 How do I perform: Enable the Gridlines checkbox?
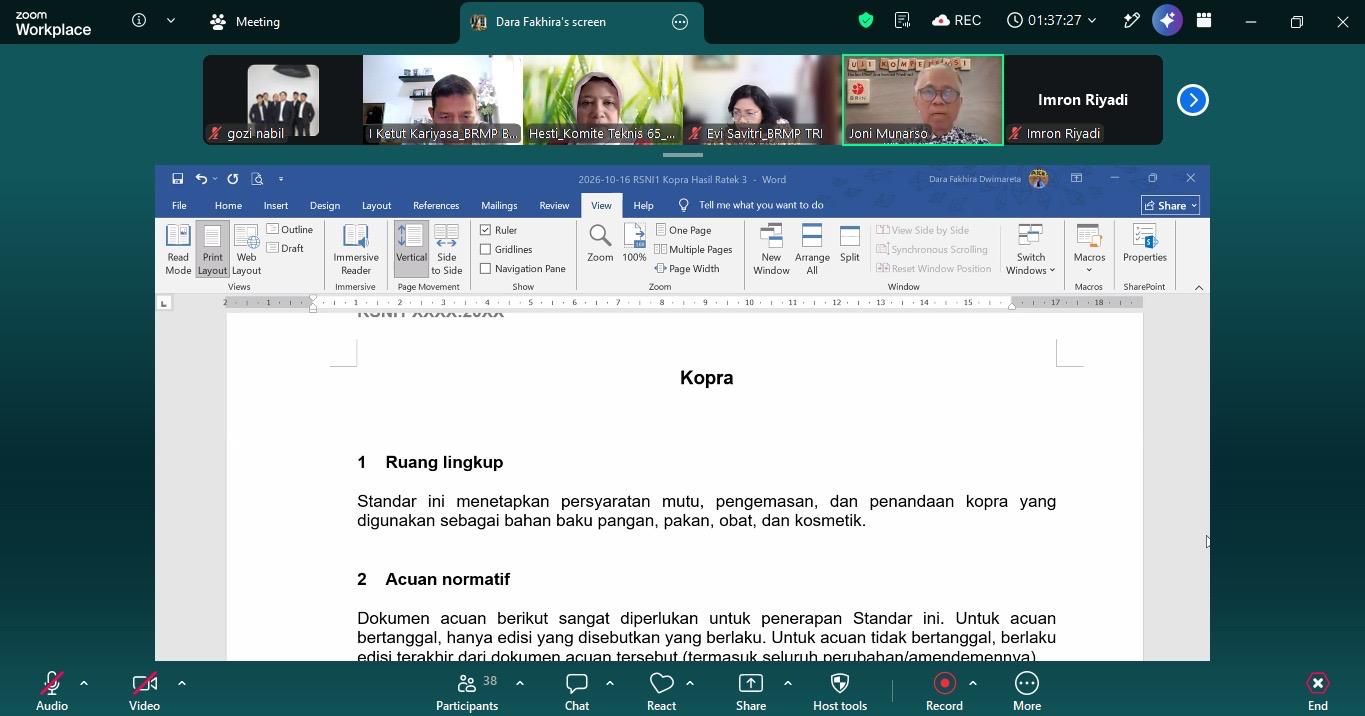tap(485, 249)
